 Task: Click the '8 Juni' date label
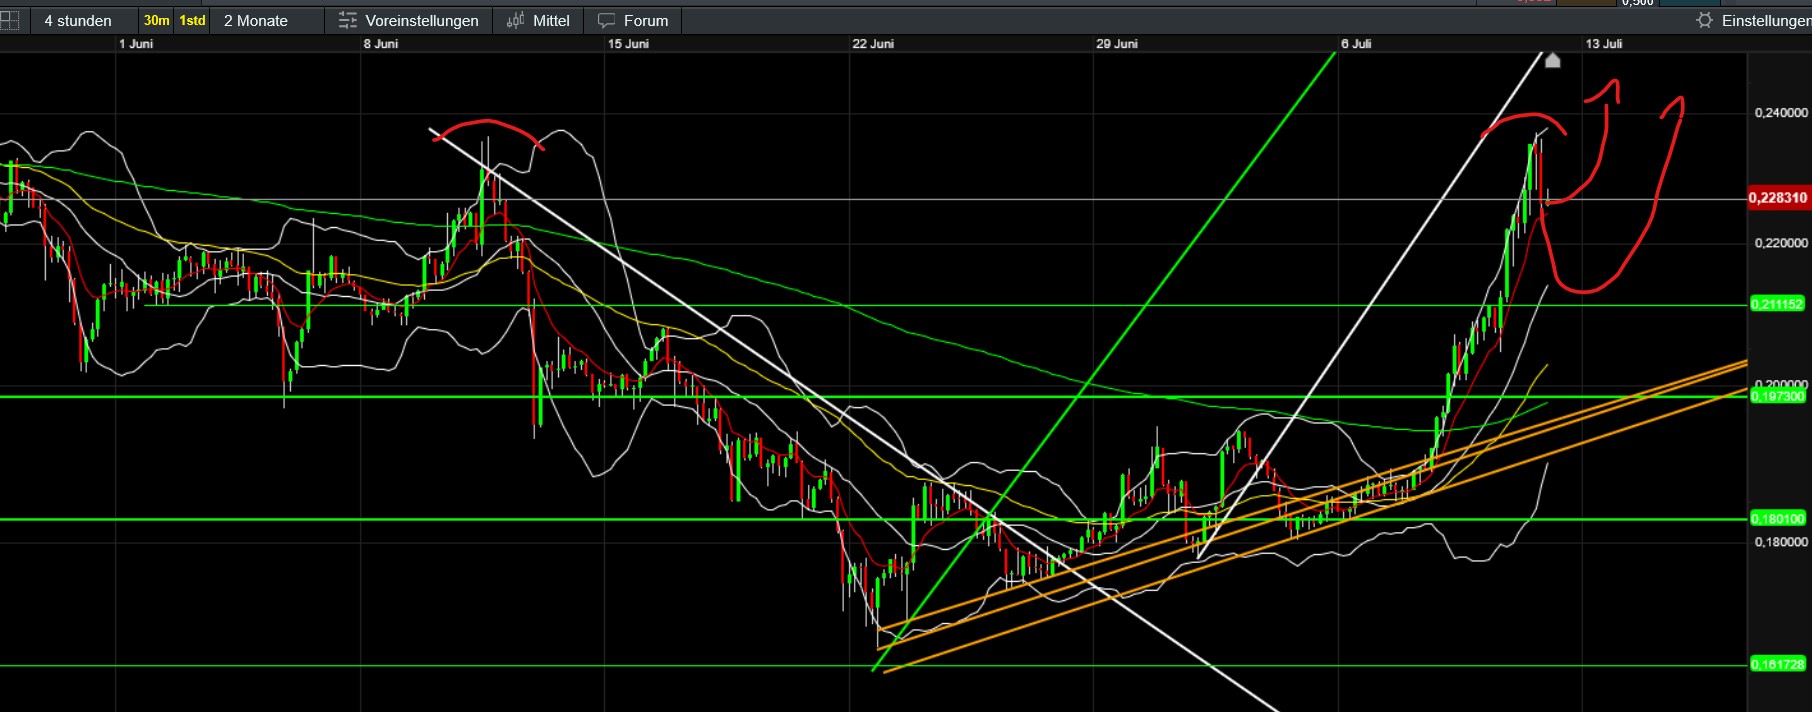pos(381,44)
